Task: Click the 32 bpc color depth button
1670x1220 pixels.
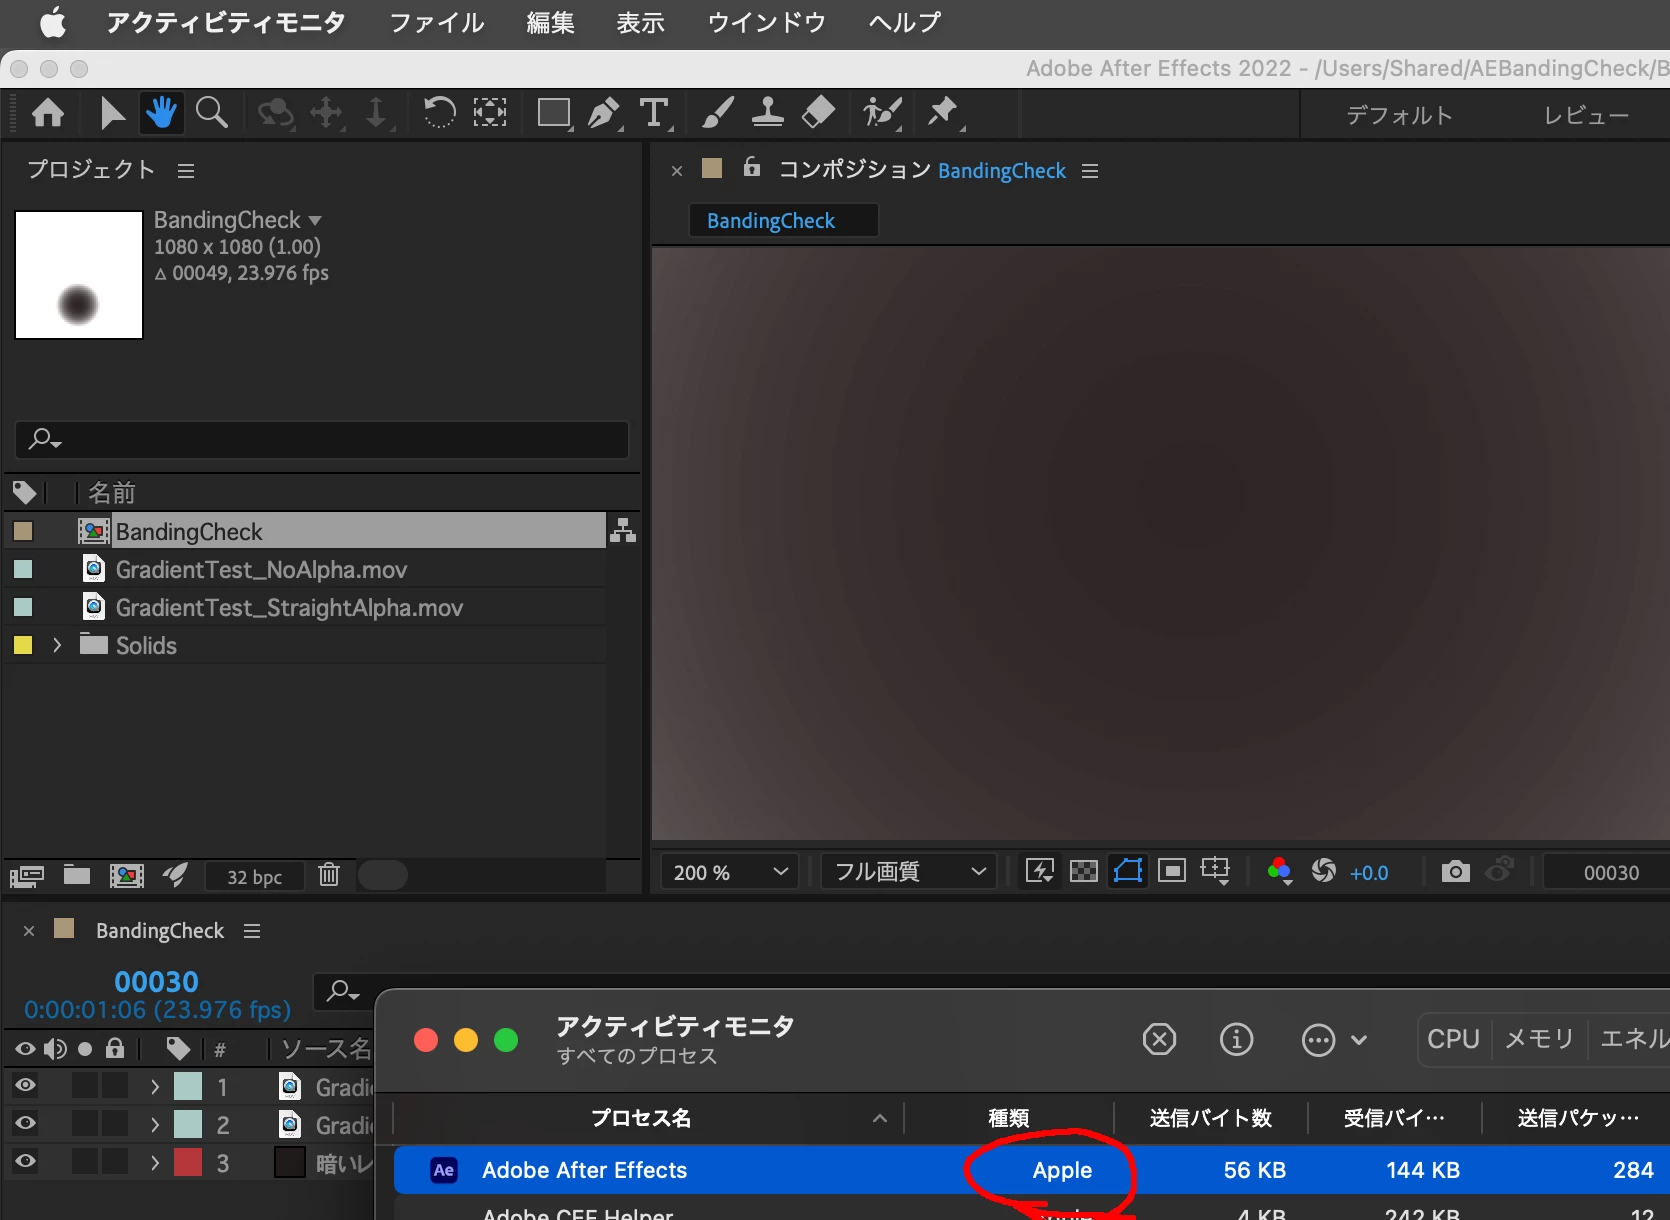Action: click(254, 876)
